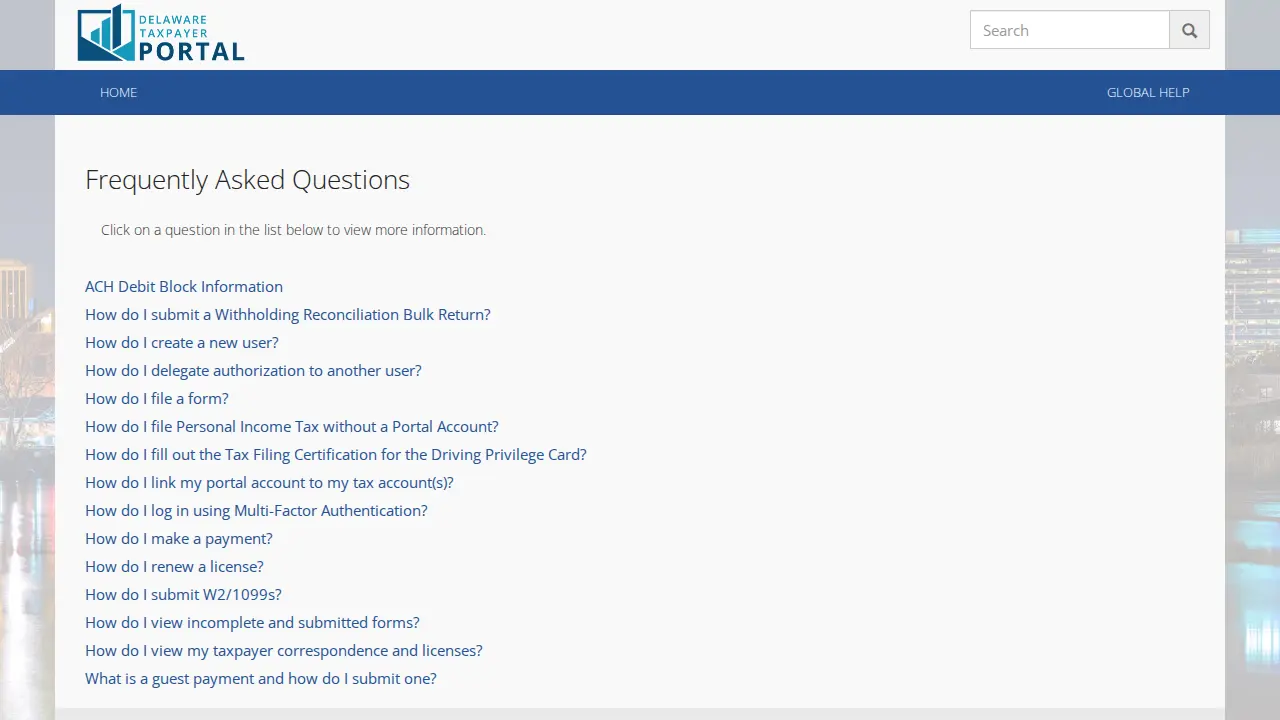Click the 'Click on a question' instruction text
This screenshot has height=720, width=1280.
point(293,230)
